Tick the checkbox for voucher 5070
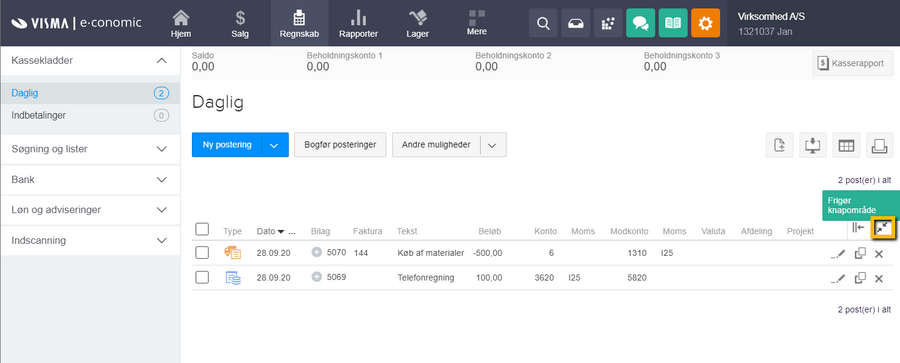The height and width of the screenshot is (363, 900). (x=202, y=253)
